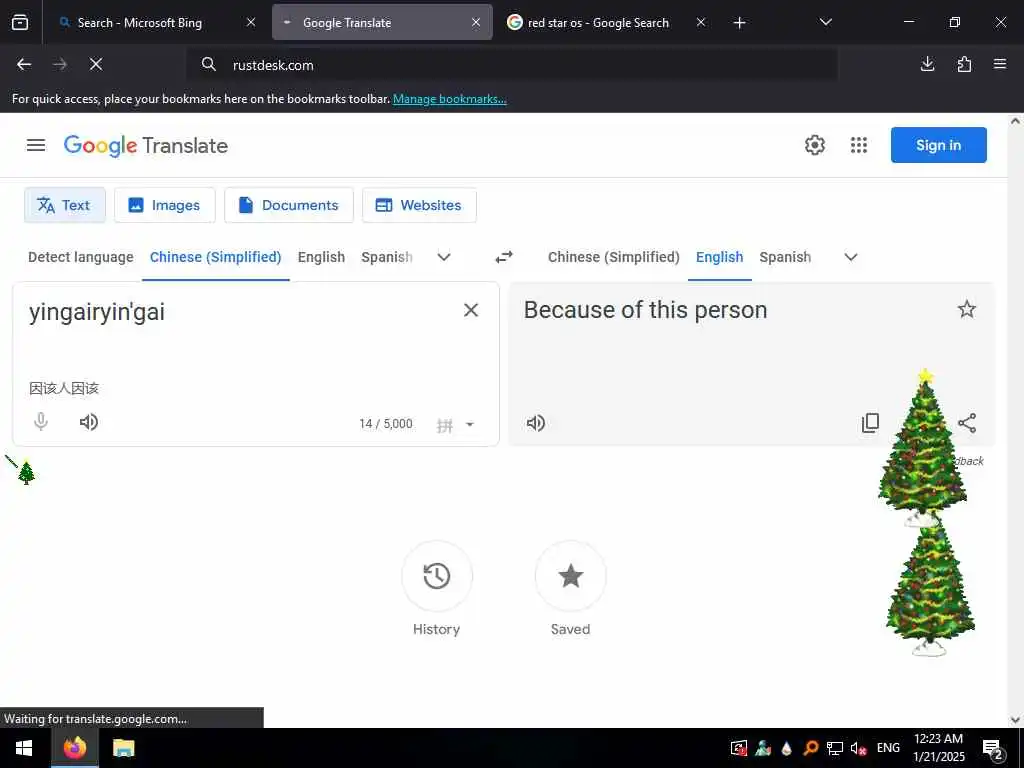Open File Explorer from the taskbar
The height and width of the screenshot is (768, 1024).
[x=123, y=748]
